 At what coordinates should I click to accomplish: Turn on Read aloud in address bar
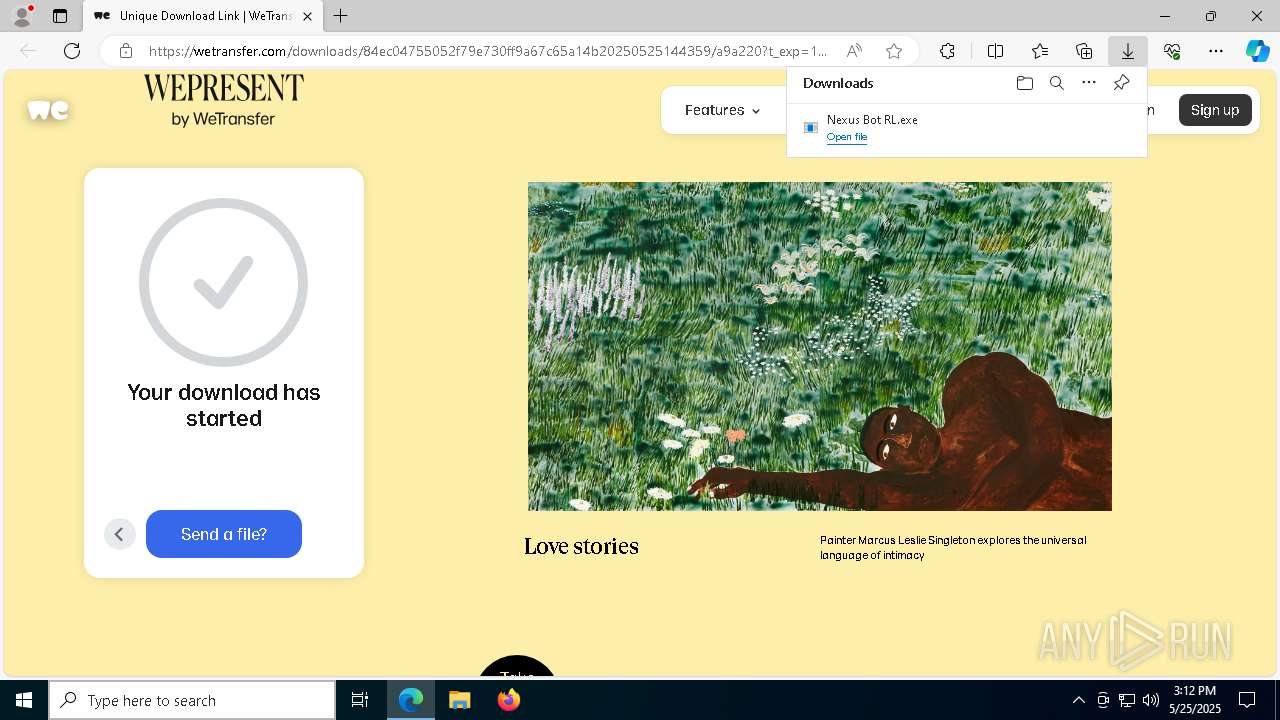click(854, 51)
